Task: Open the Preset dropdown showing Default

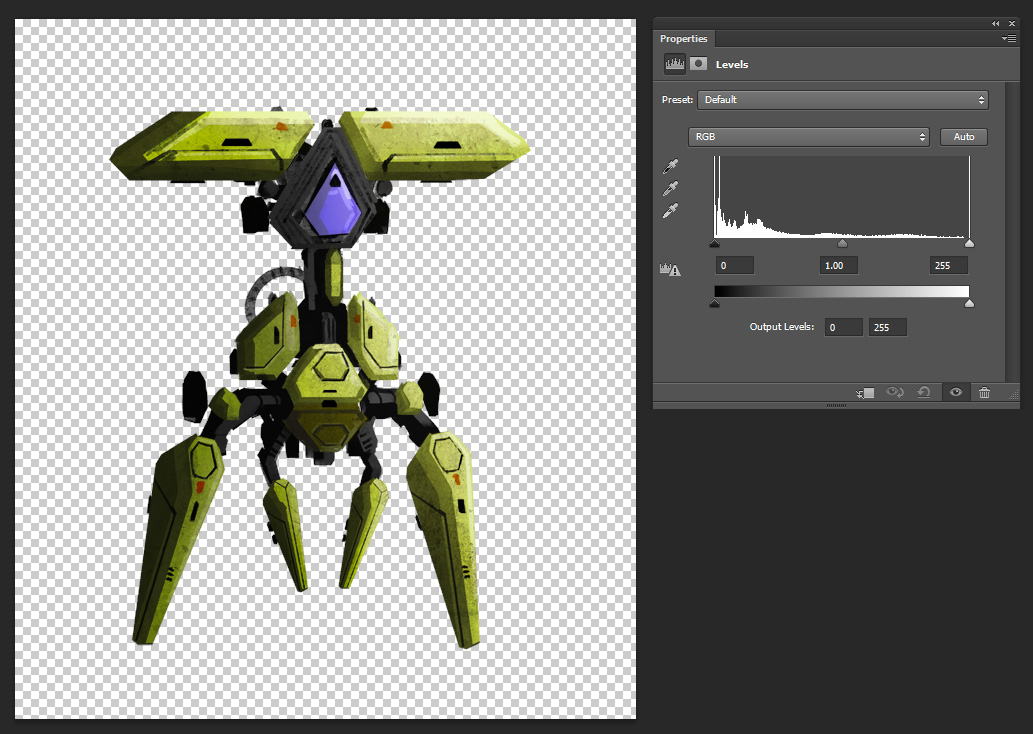Action: 842,100
